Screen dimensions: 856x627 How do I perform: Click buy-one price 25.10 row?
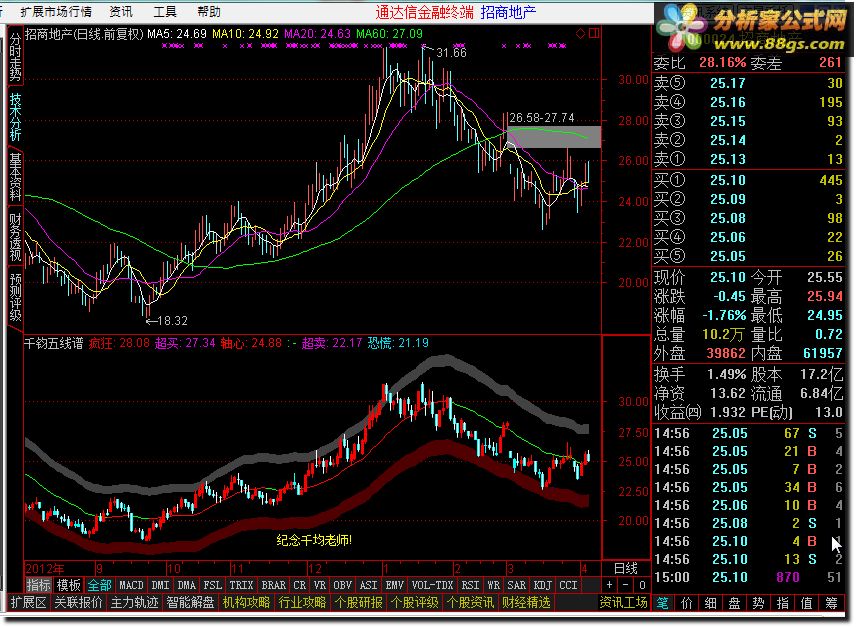pos(748,180)
